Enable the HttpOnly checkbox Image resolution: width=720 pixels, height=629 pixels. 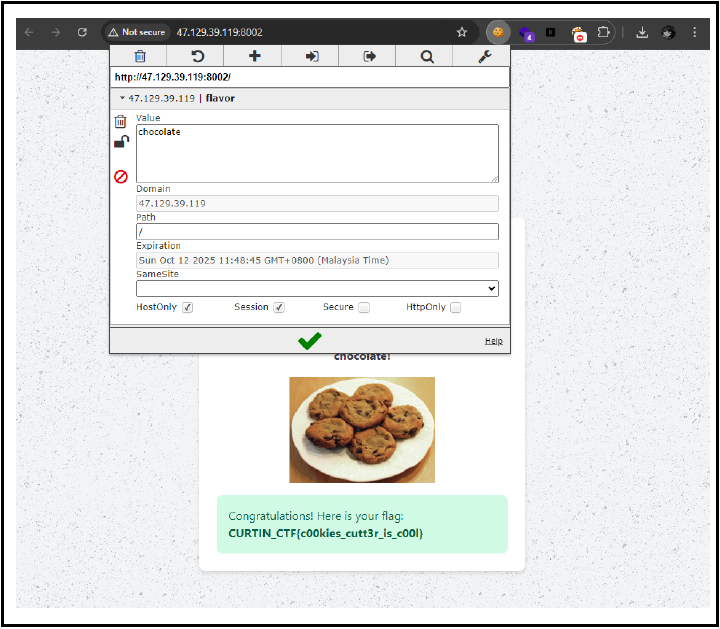pyautogui.click(x=456, y=308)
